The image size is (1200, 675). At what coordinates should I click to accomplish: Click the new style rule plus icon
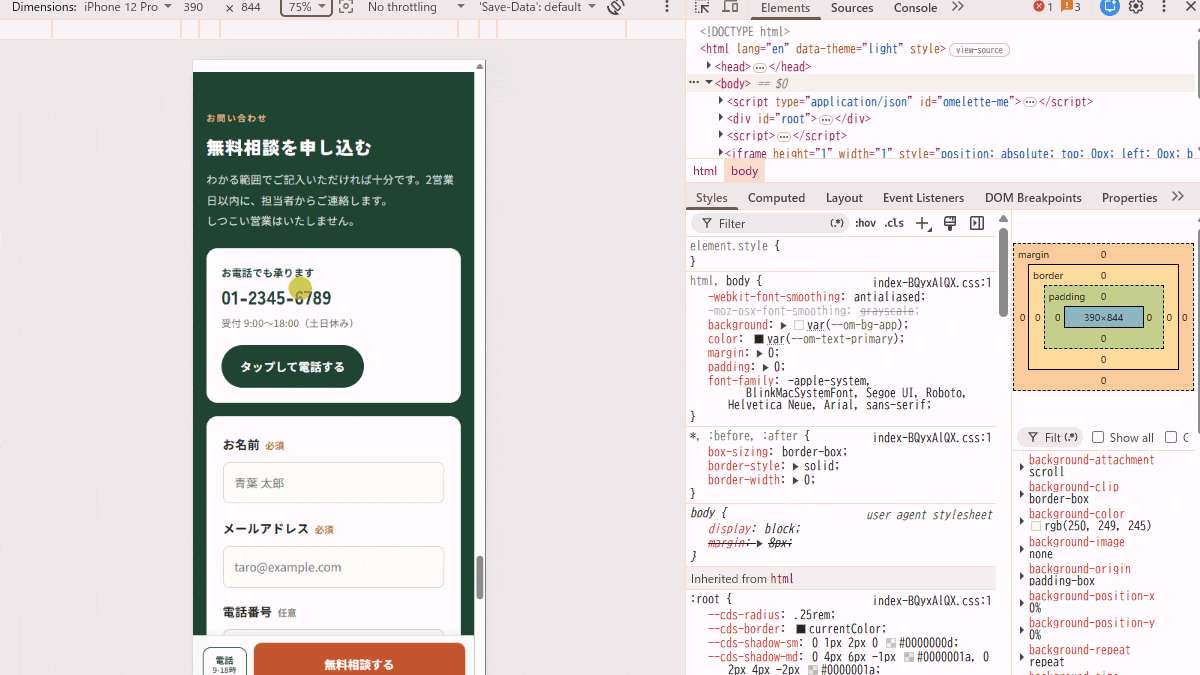tap(924, 223)
